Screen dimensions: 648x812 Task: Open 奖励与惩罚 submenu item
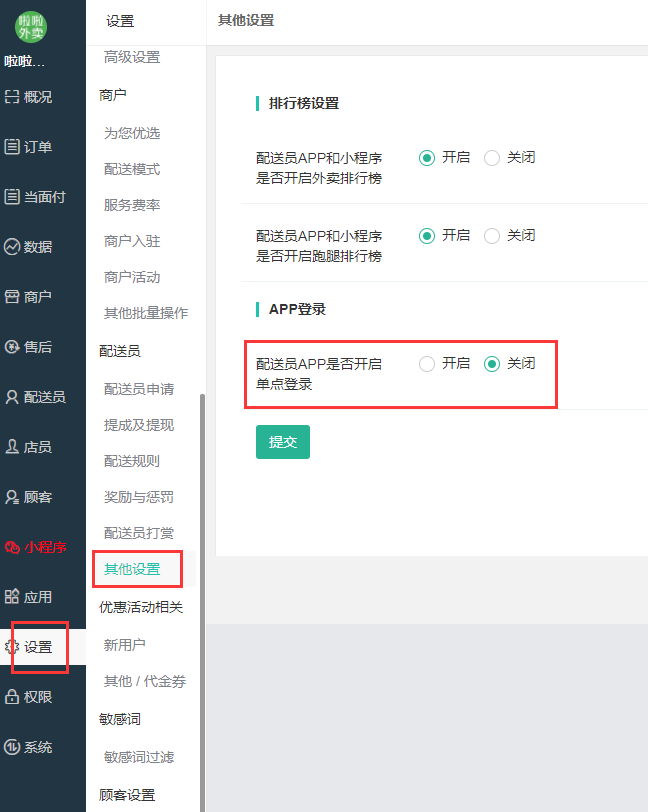139,497
